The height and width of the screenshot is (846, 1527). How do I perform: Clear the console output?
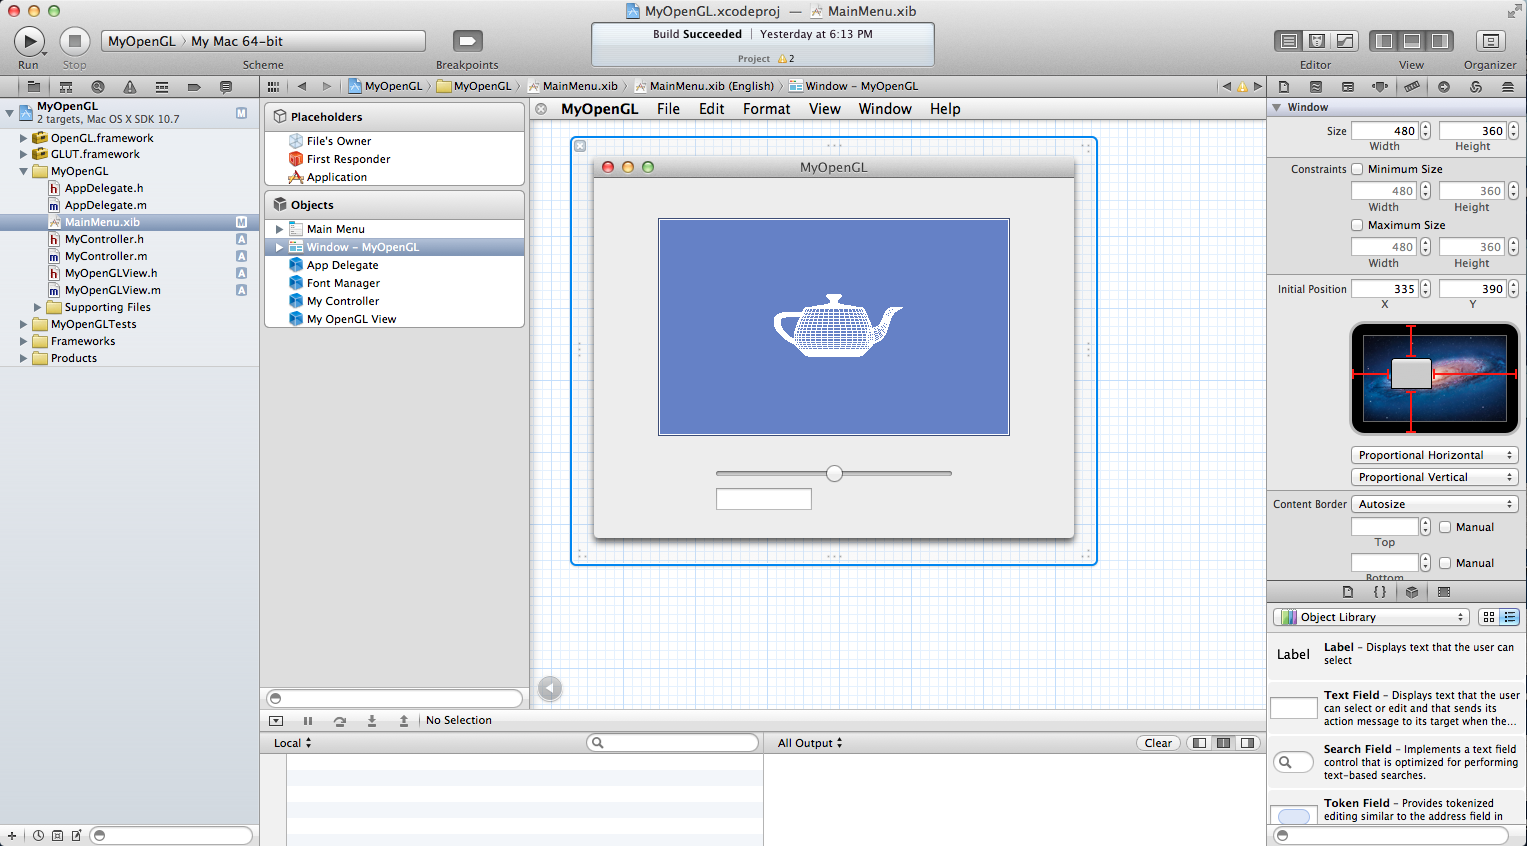pos(1158,743)
